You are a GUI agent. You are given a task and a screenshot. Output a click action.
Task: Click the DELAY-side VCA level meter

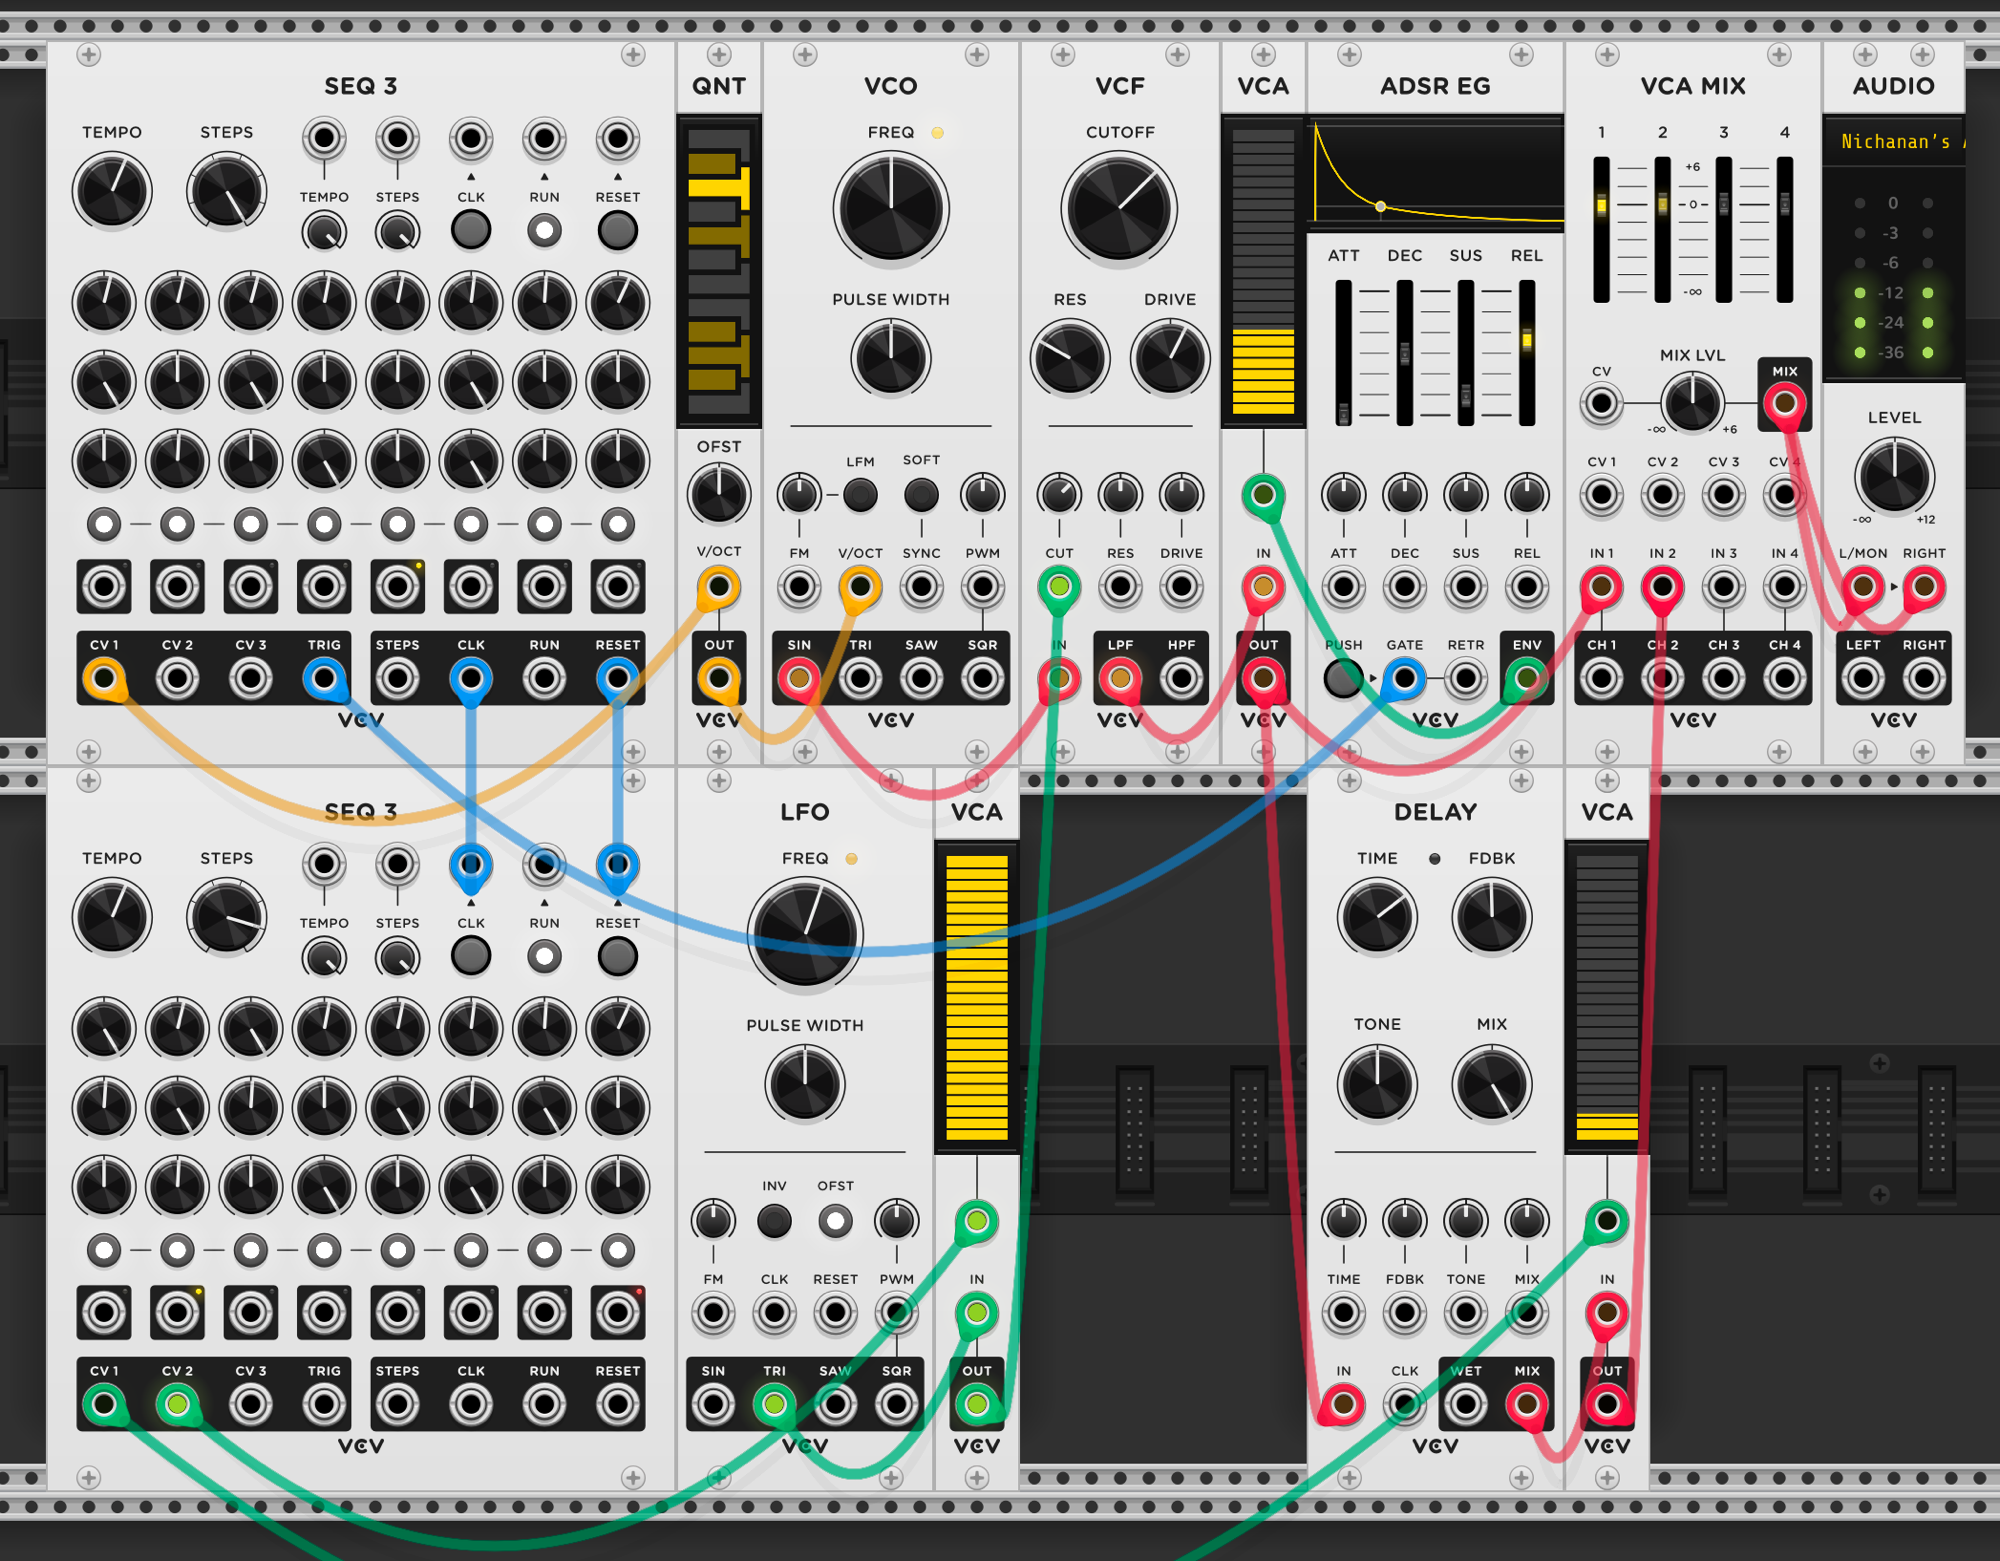point(1606,997)
